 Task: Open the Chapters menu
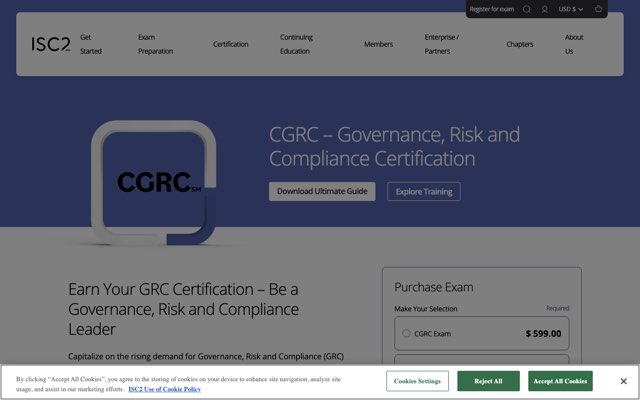click(520, 44)
